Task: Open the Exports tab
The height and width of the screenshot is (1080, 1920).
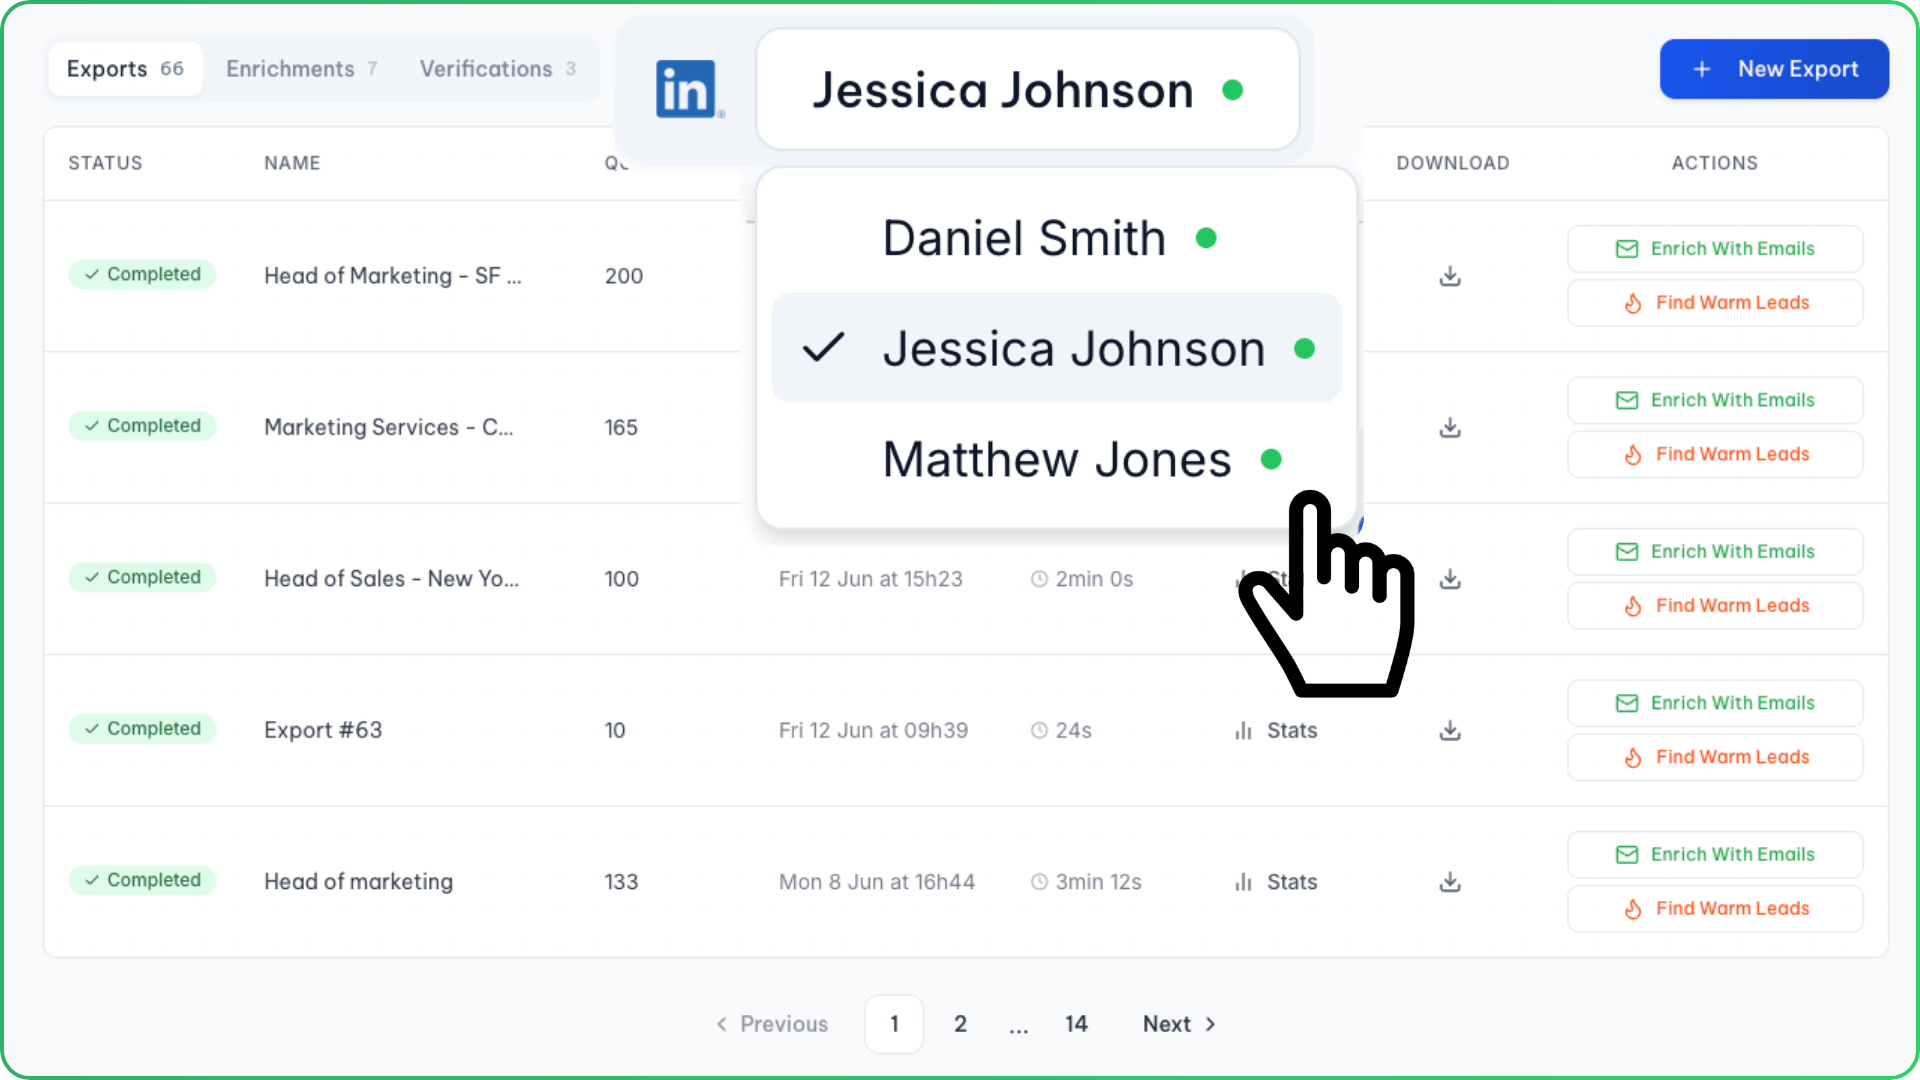Action: click(x=125, y=69)
